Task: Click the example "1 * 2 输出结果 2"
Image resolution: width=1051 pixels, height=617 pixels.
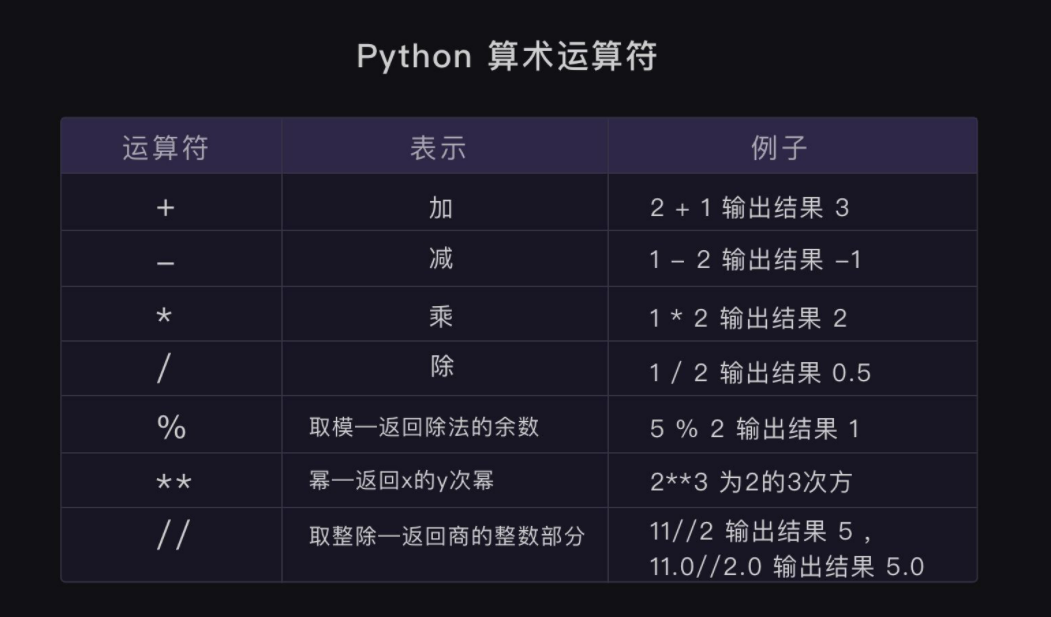Action: pyautogui.click(x=748, y=319)
